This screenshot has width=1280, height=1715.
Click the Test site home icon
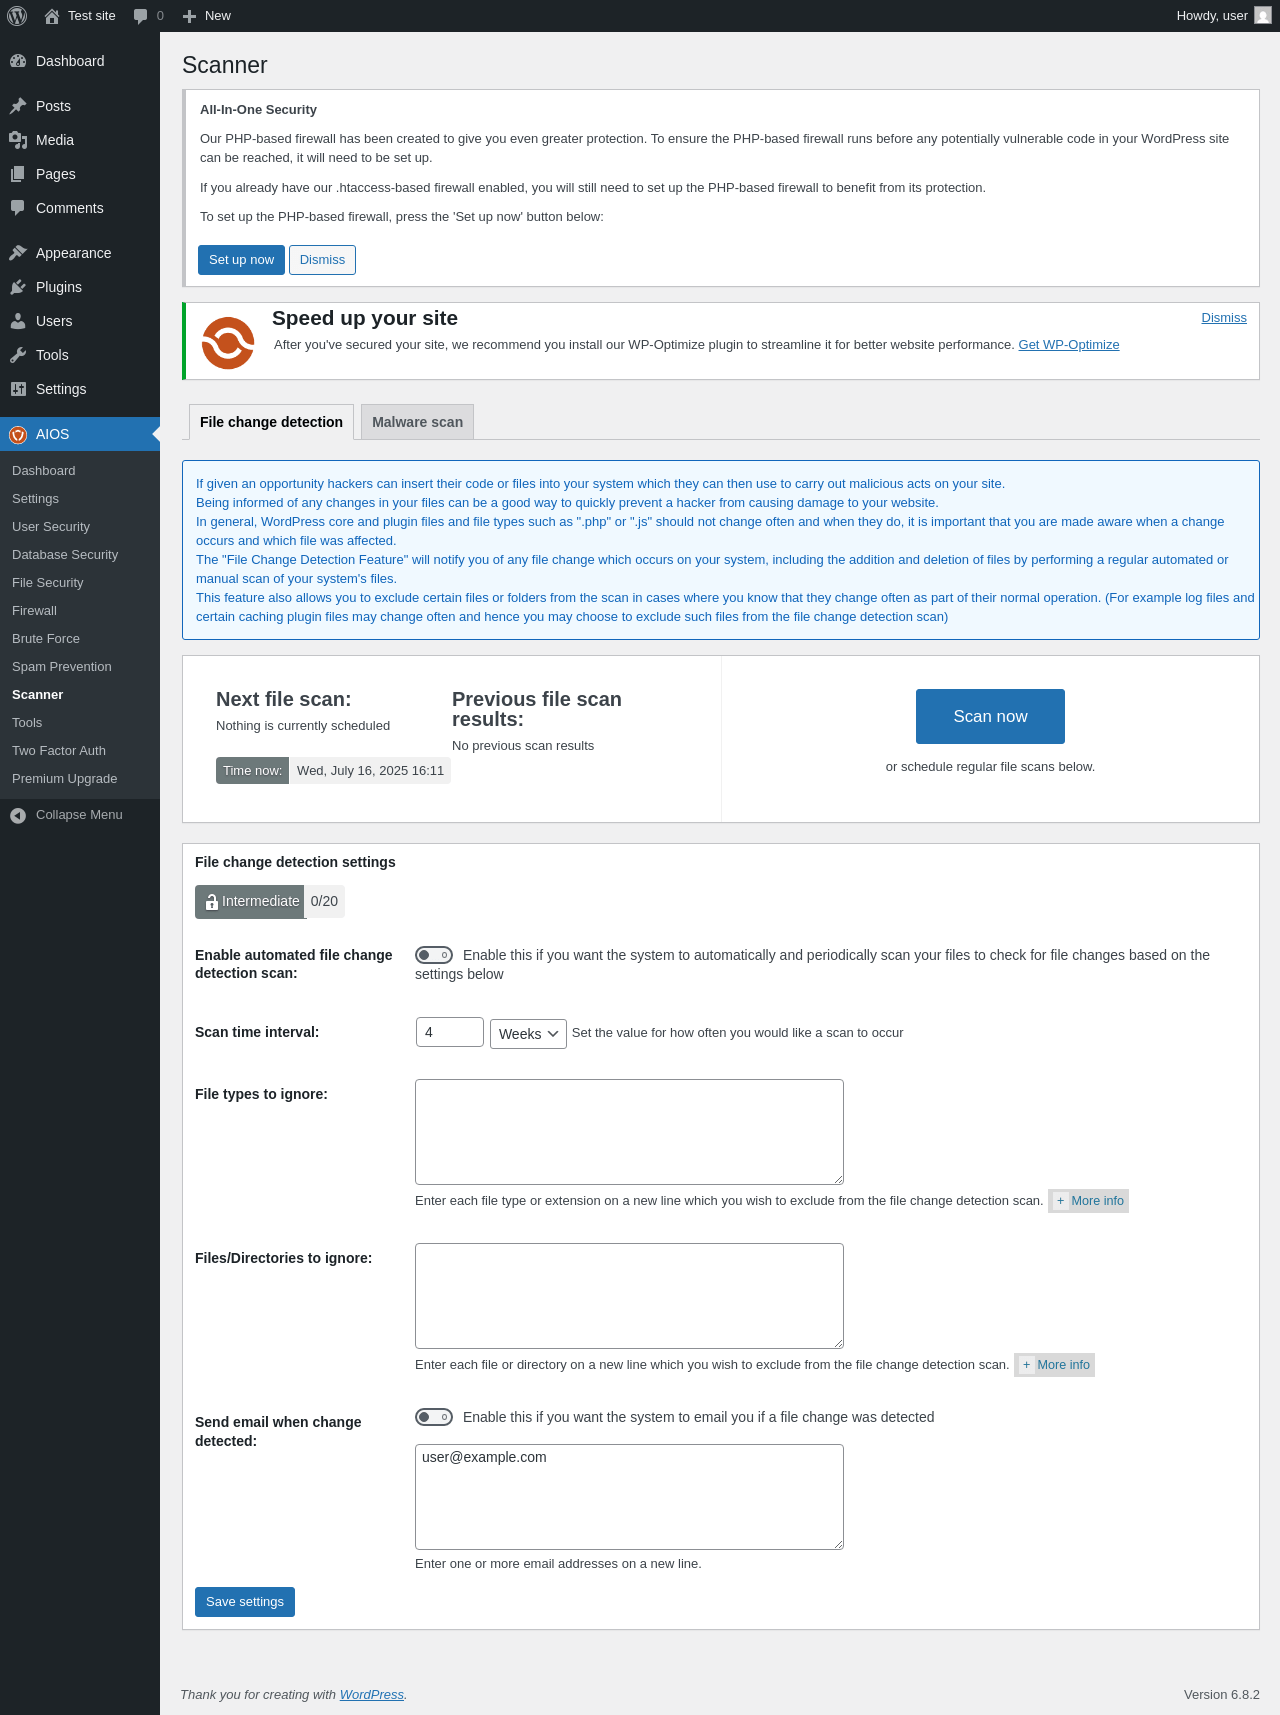(x=52, y=16)
